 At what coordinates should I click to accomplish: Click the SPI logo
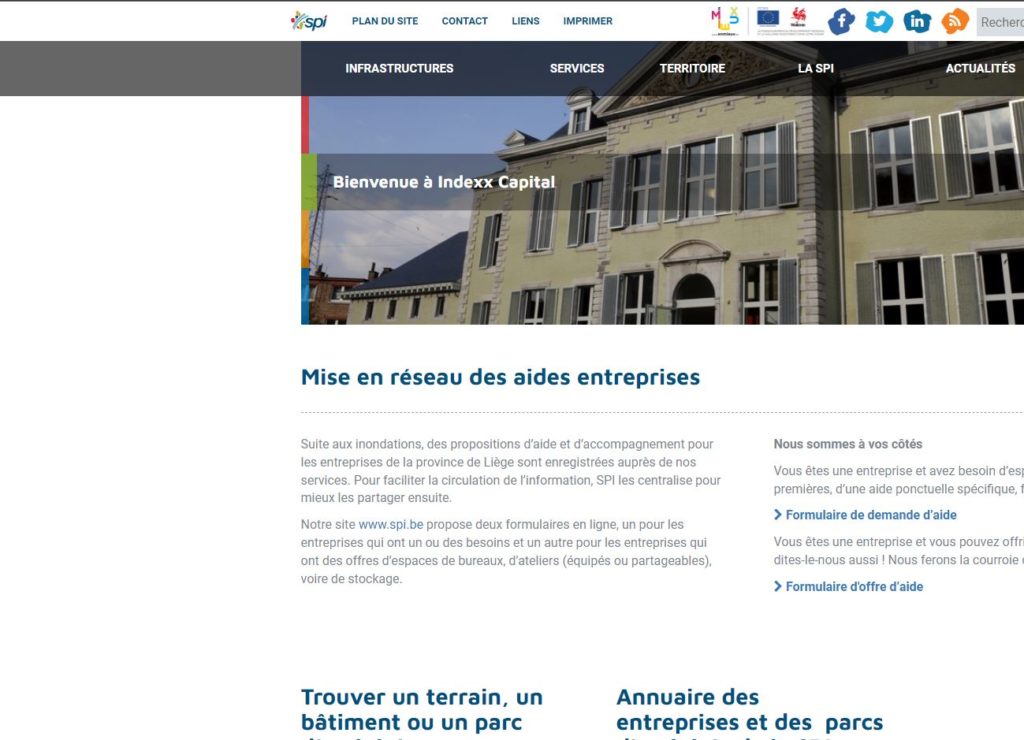[309, 20]
